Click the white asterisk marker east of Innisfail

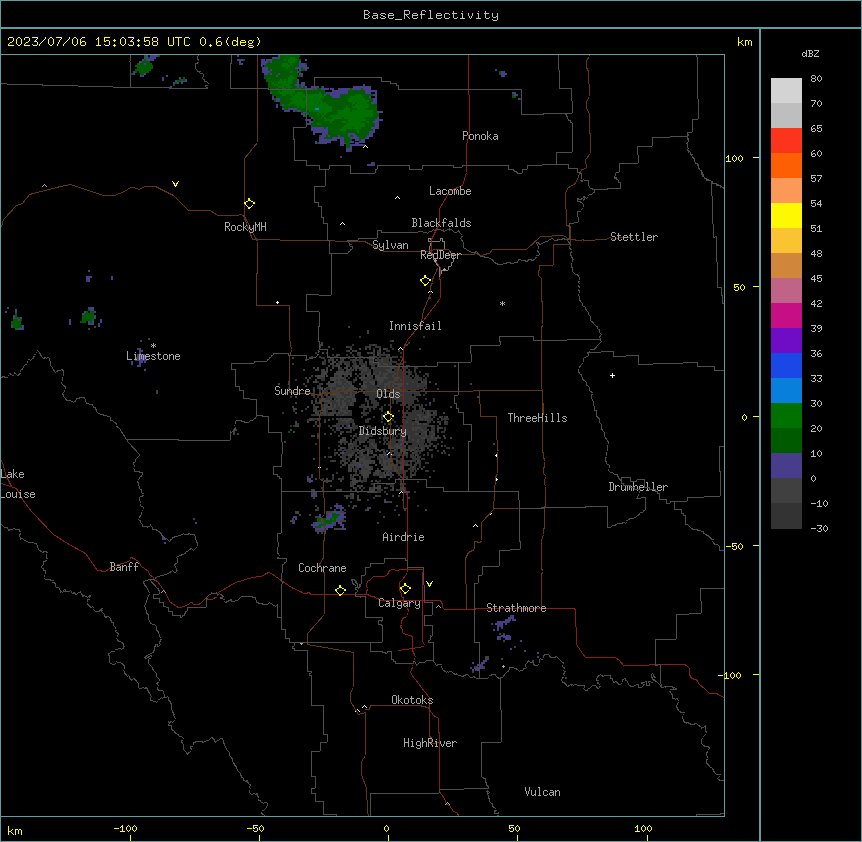[x=502, y=303]
